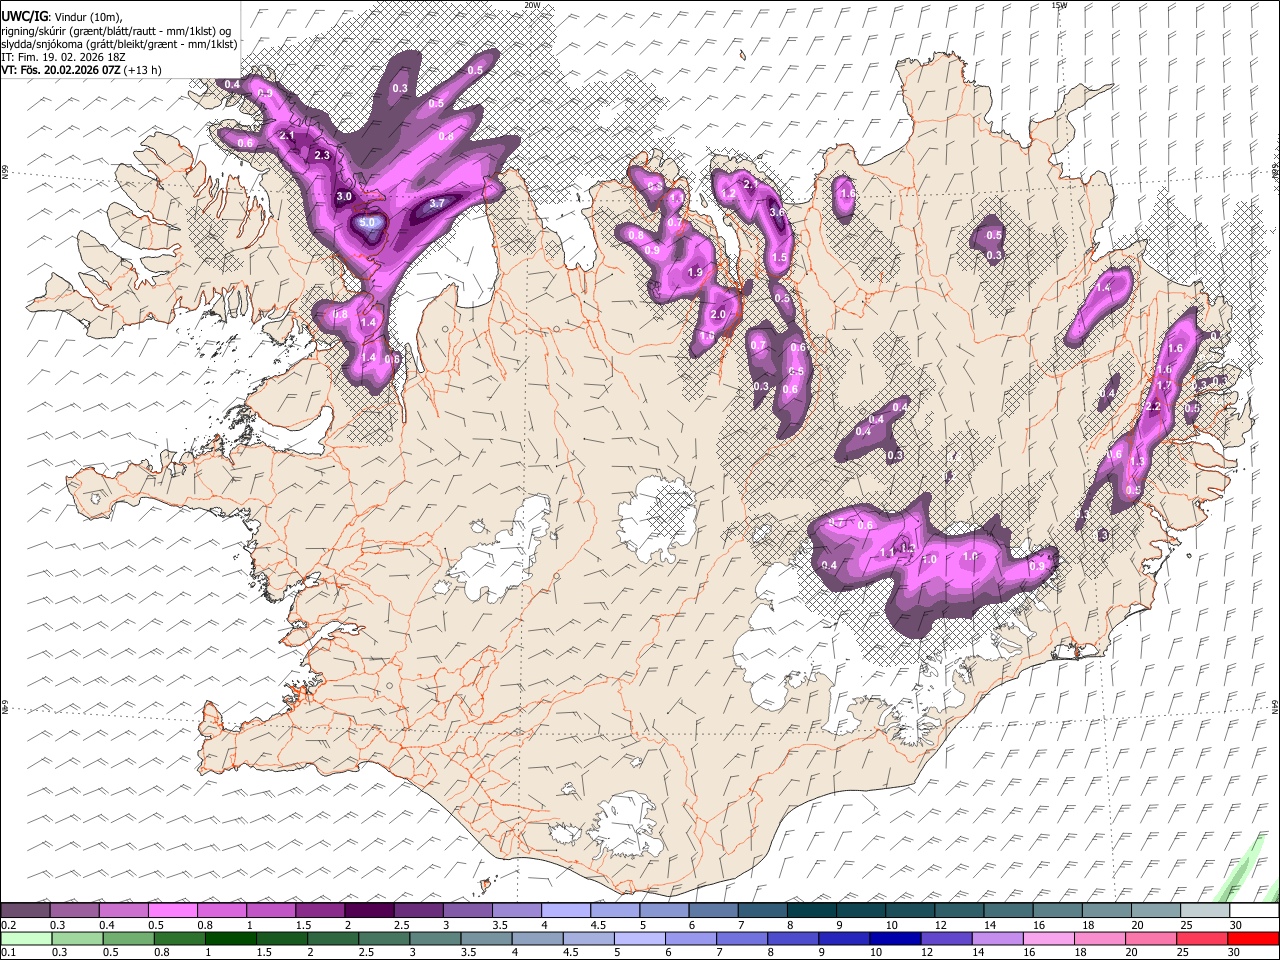Click the bright pink 0.5–0.8 snow scale swatch
Screen dimensions: 1280x960
tap(173, 911)
